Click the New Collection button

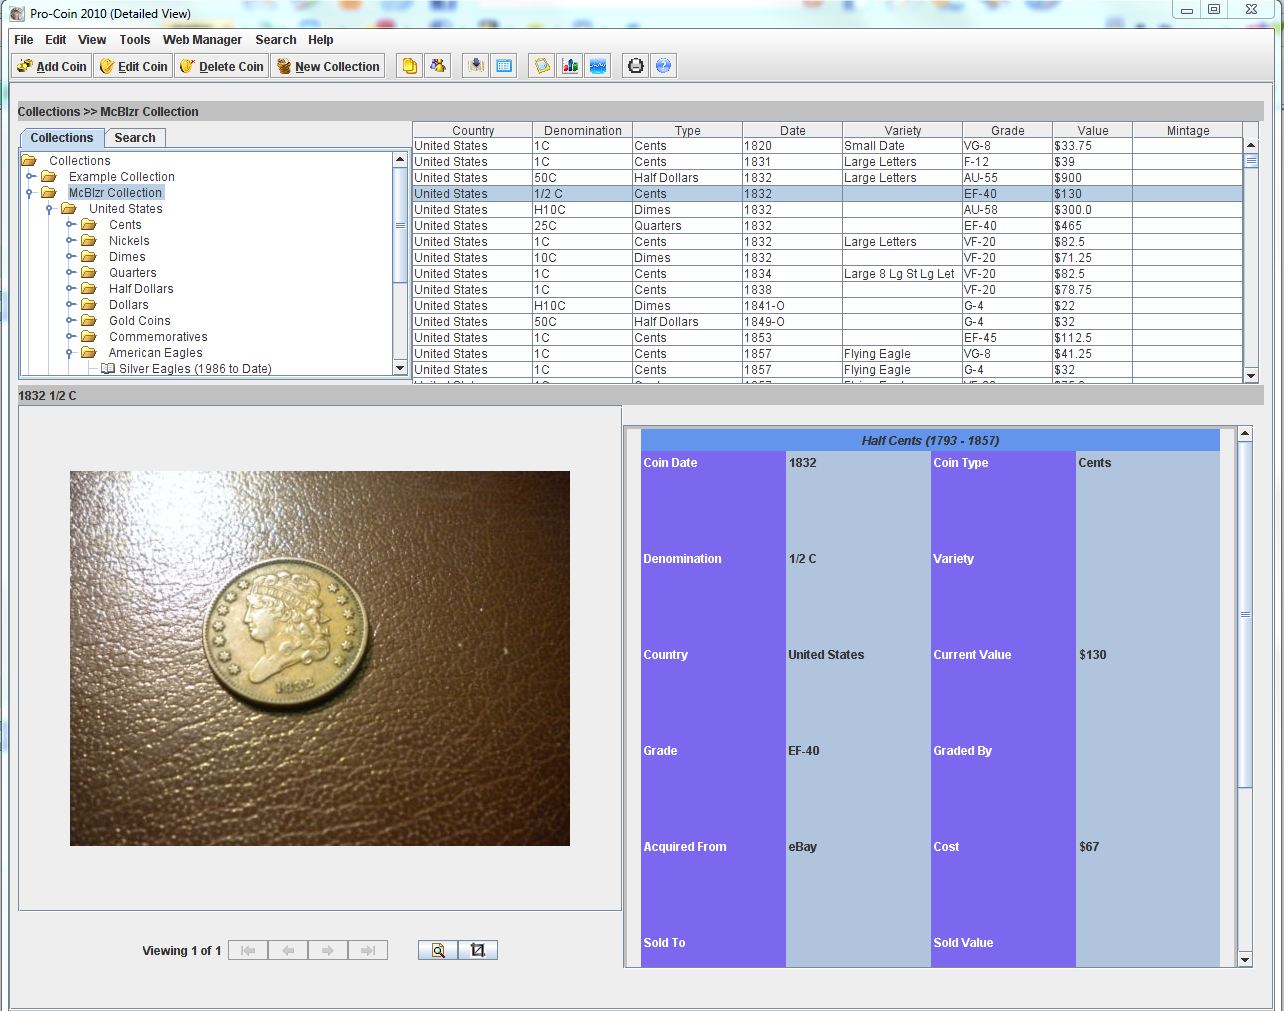pos(328,66)
